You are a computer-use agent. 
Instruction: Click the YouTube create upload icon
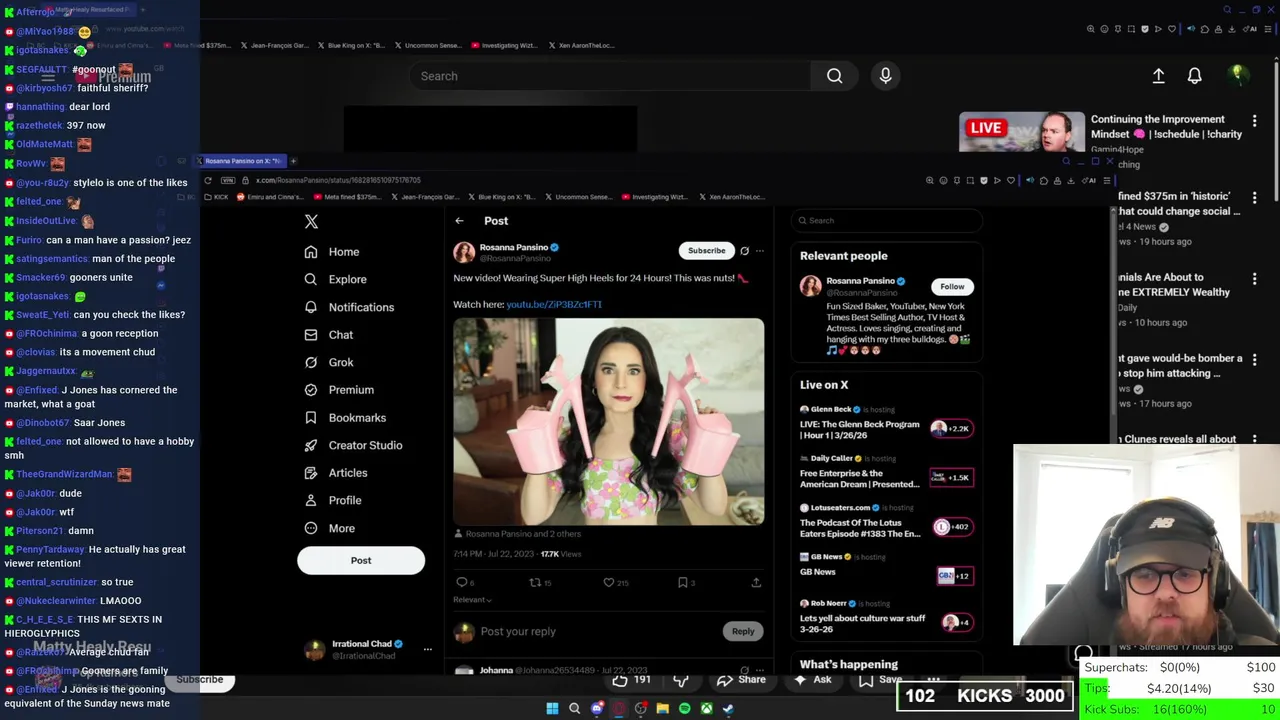click(x=1158, y=76)
